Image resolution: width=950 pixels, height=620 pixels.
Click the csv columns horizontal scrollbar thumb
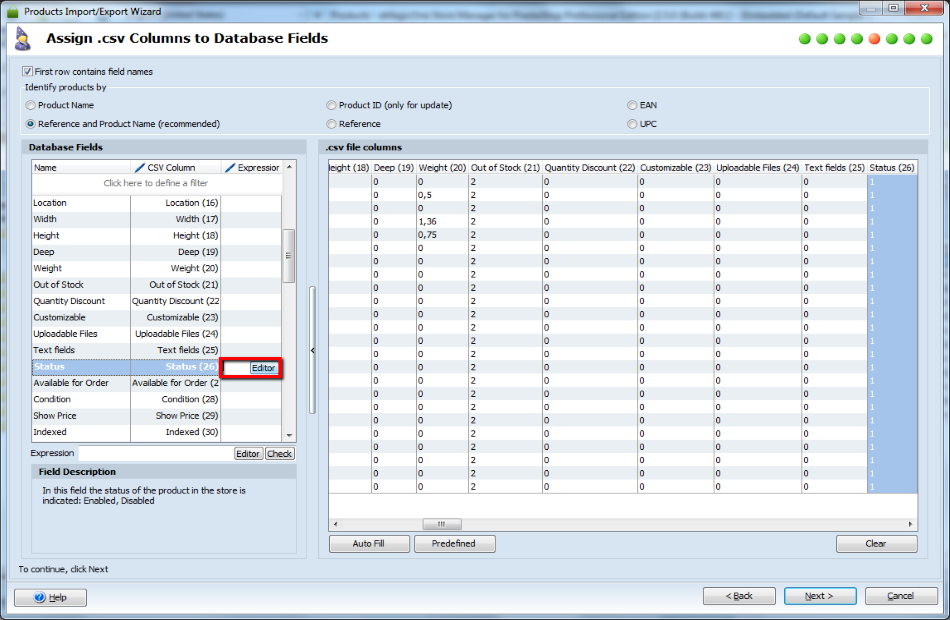[442, 524]
